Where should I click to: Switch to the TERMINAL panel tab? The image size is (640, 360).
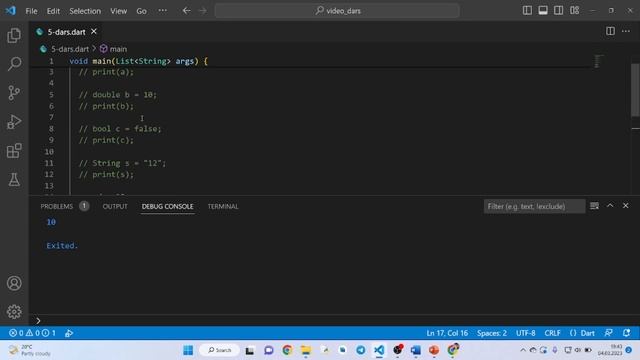point(223,207)
